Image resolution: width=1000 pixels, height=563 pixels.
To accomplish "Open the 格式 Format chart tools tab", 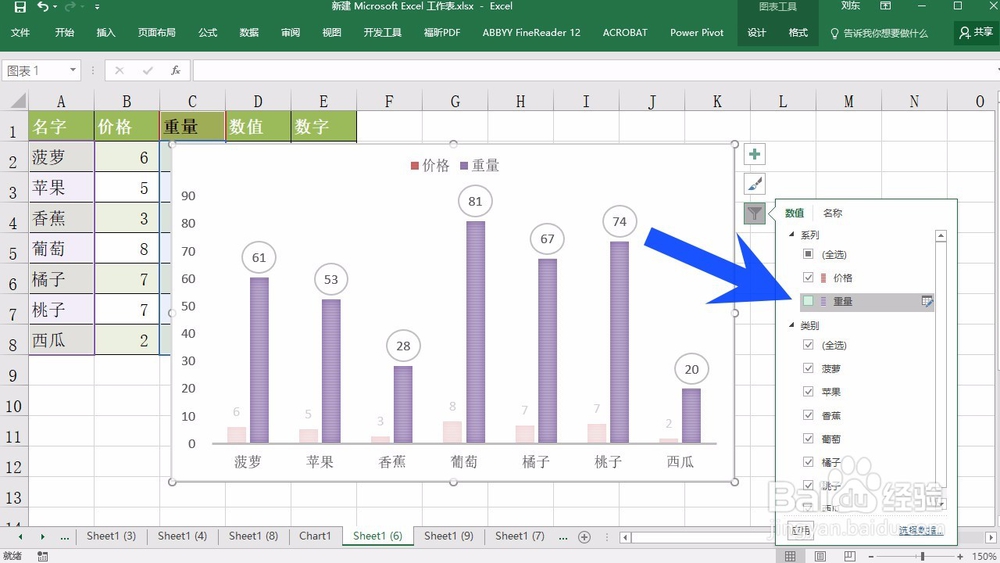I will tap(798, 33).
